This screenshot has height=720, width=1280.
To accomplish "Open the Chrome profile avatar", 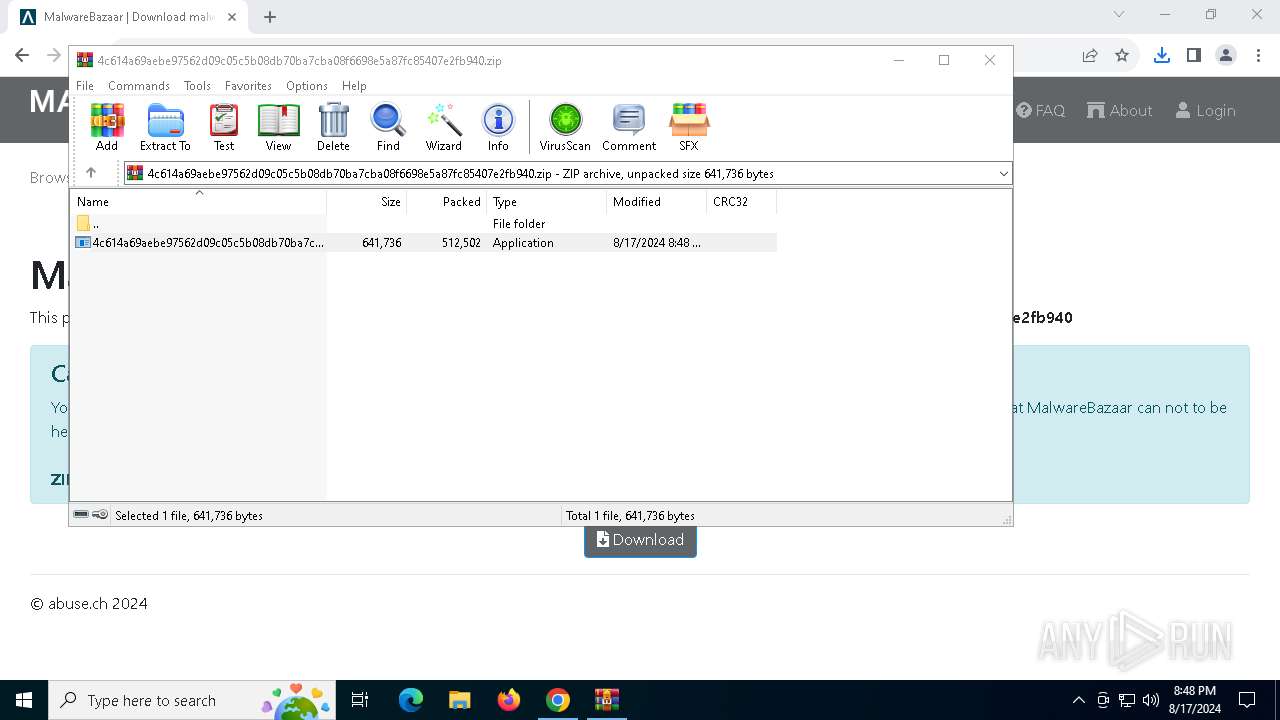I will point(1226,56).
